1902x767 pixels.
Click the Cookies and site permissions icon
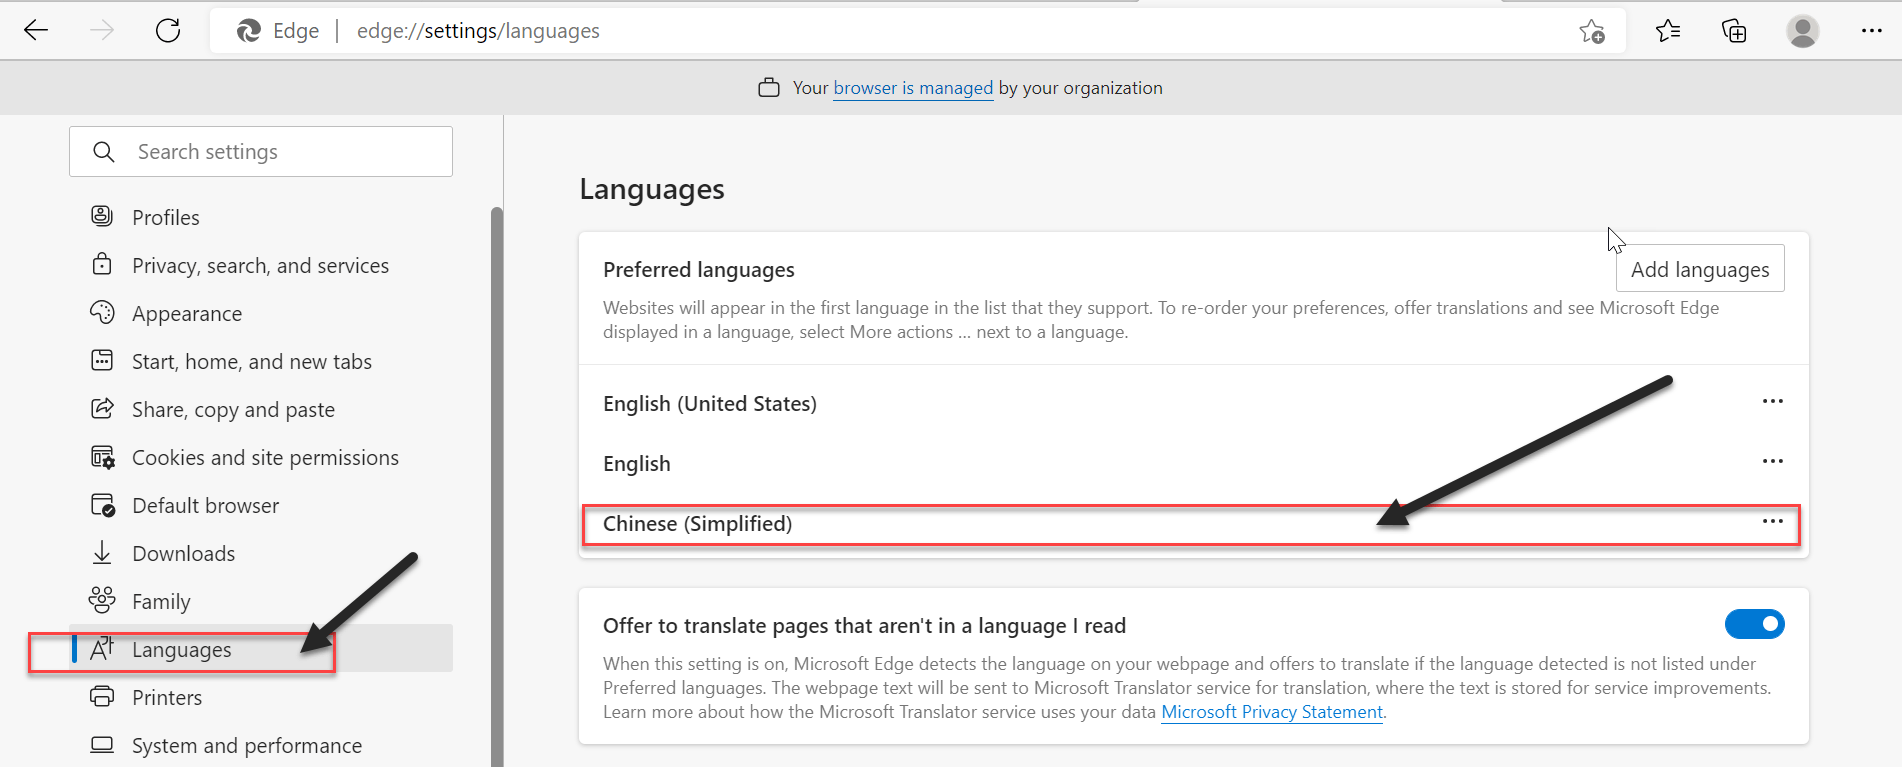pyautogui.click(x=102, y=457)
